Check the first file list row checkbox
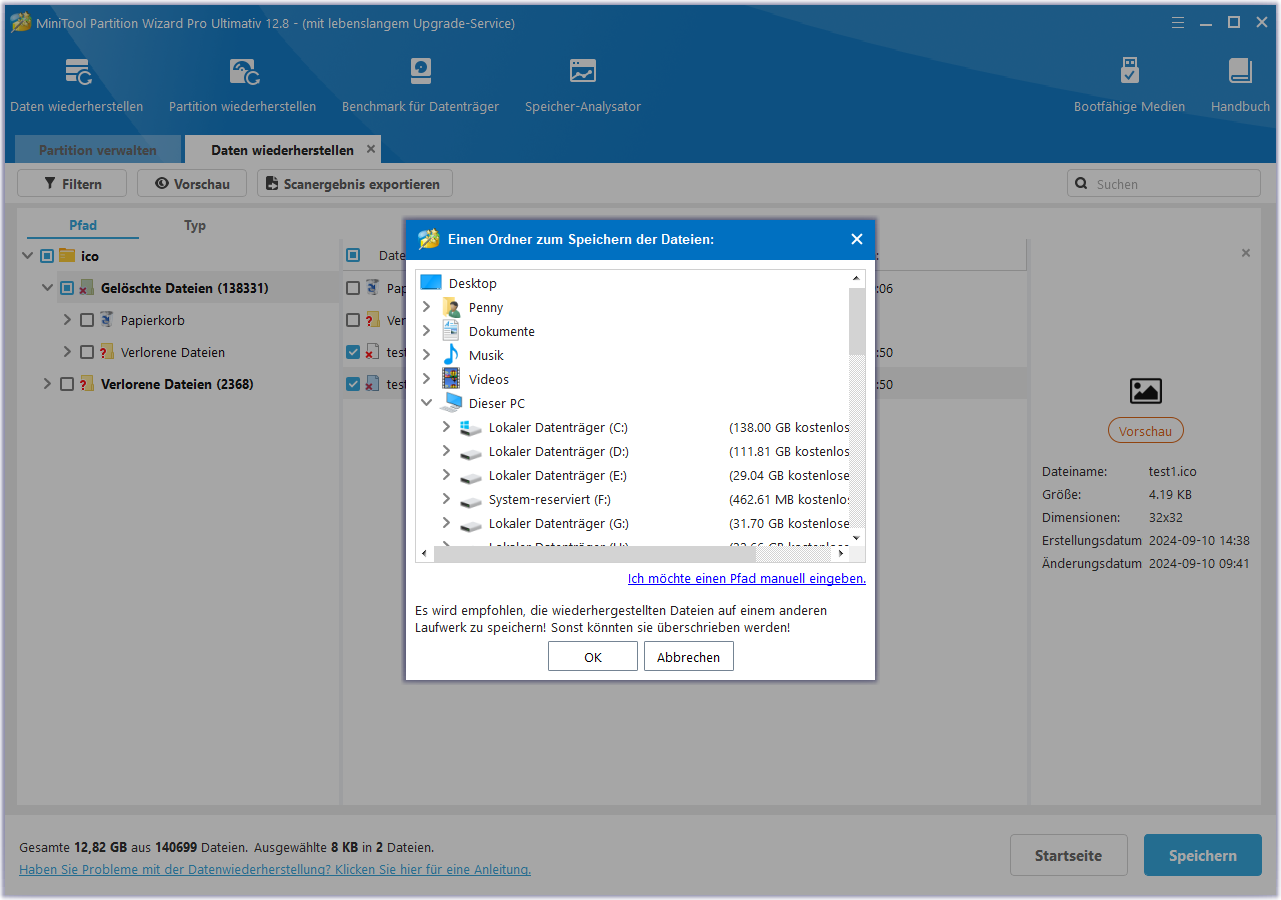 pyautogui.click(x=353, y=288)
